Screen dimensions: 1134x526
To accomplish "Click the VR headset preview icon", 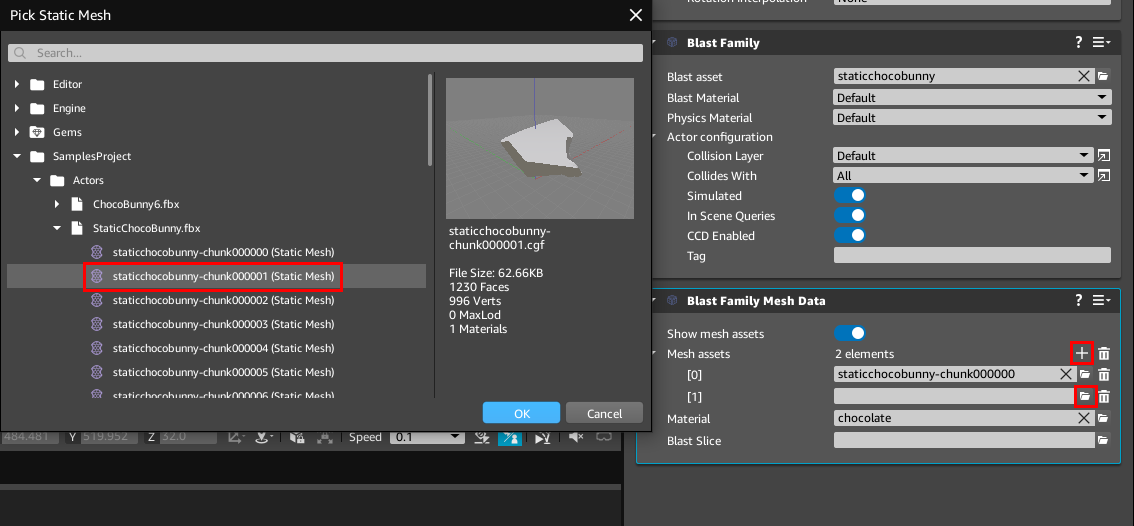I will click(603, 437).
